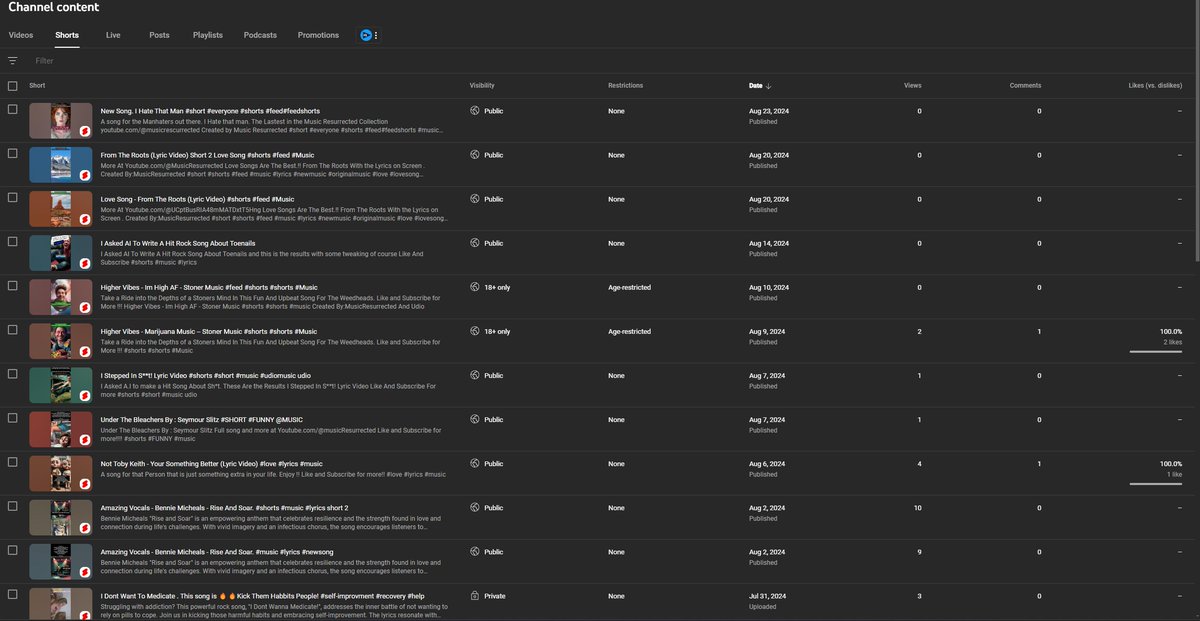
Task: Switch to the Videos tab
Action: [x=21, y=35]
